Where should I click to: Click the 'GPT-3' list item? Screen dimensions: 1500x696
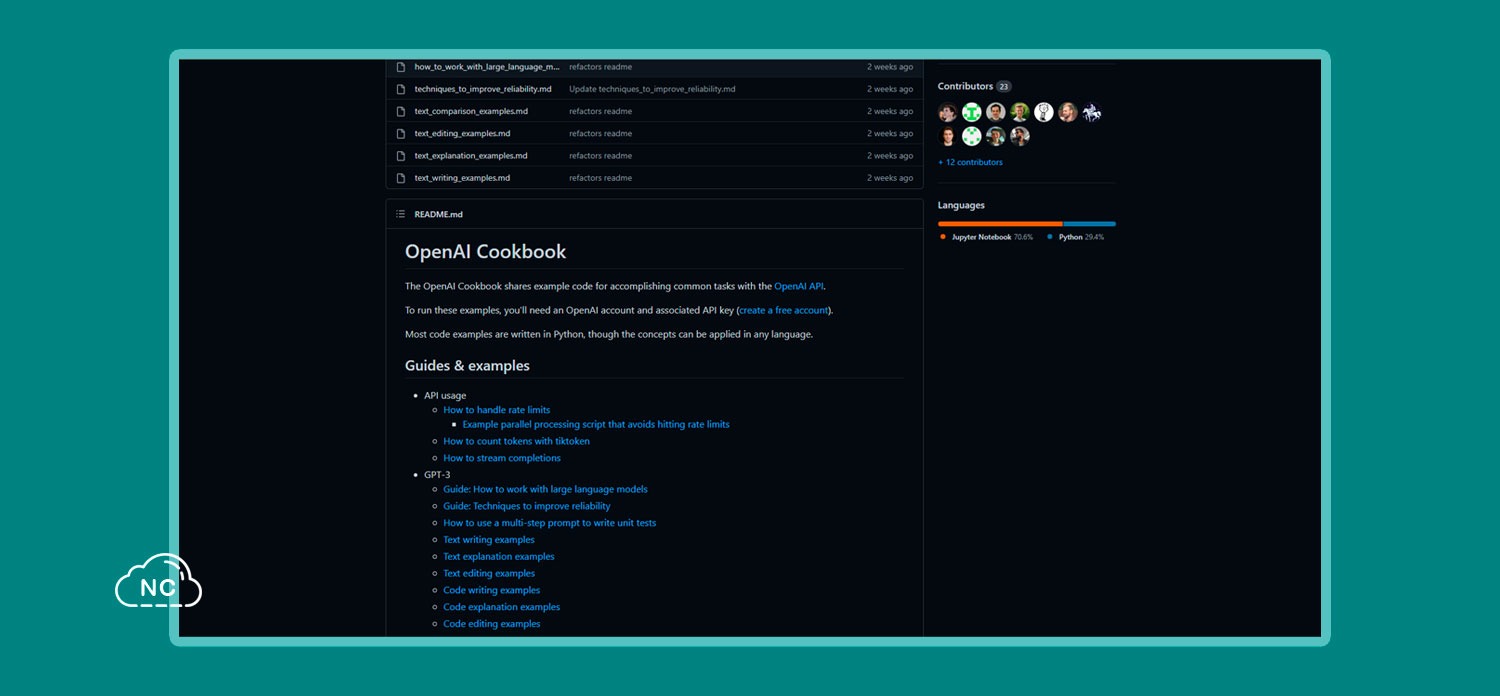(x=437, y=475)
